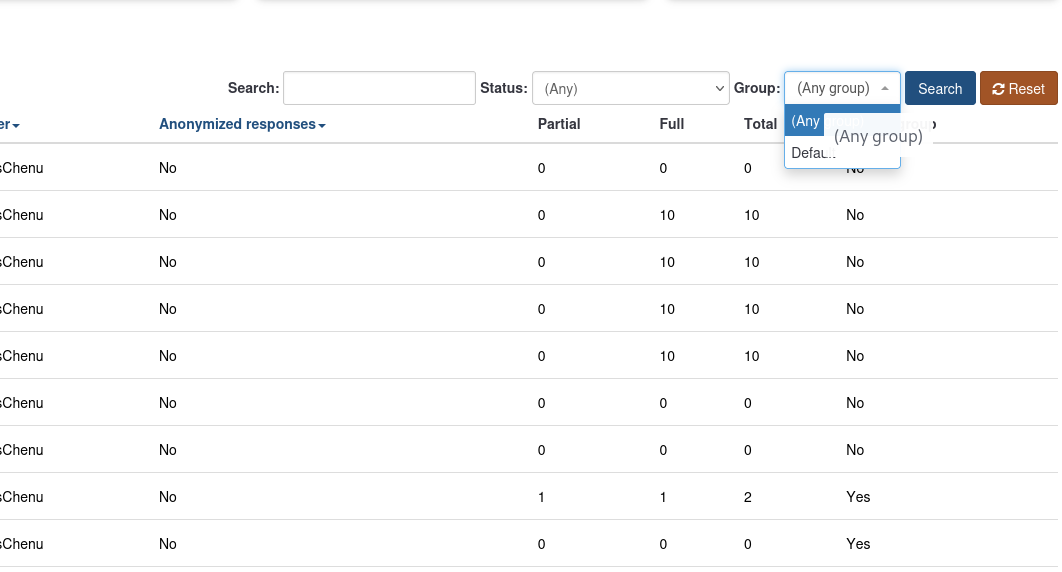
Task: Click the Full column header
Action: [x=672, y=125]
